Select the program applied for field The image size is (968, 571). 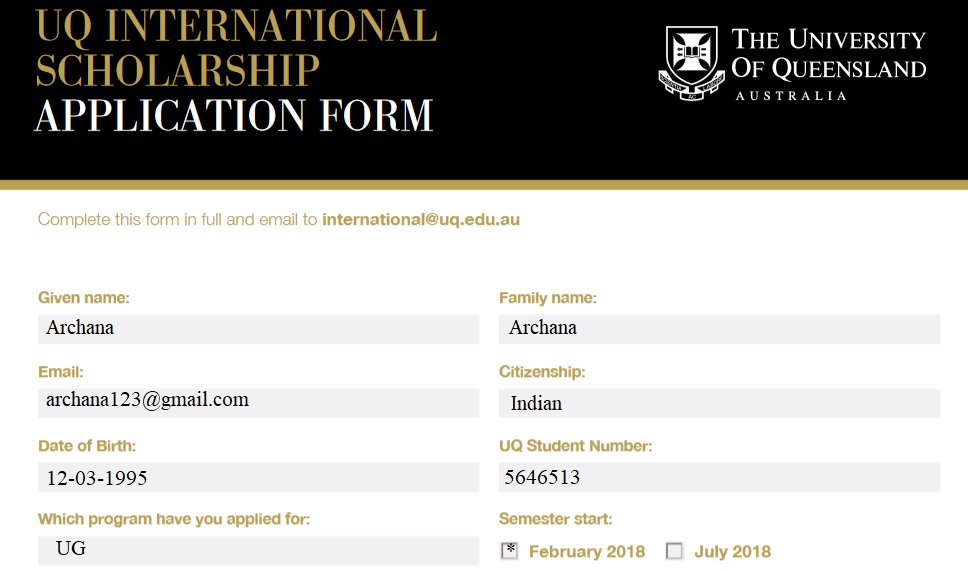(258, 550)
